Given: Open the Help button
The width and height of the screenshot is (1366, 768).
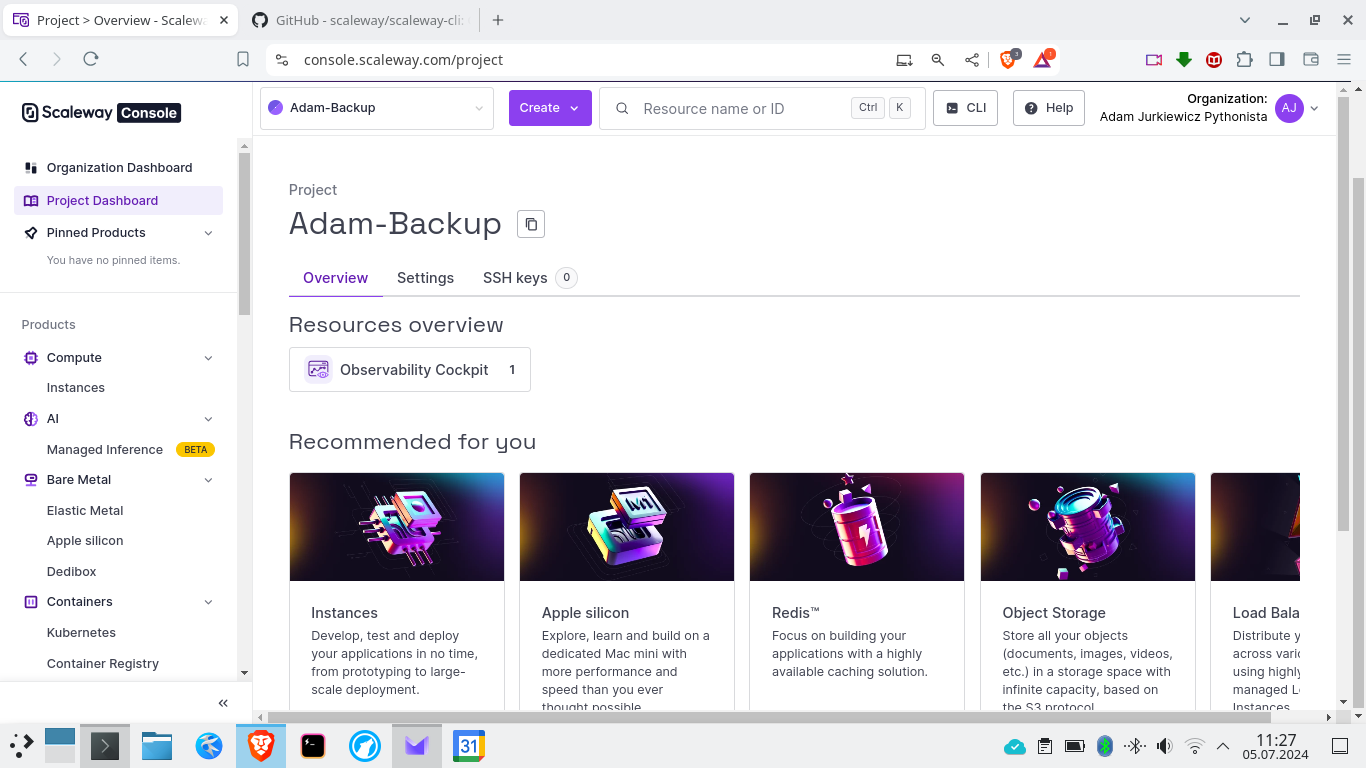Looking at the screenshot, I should [x=1049, y=108].
